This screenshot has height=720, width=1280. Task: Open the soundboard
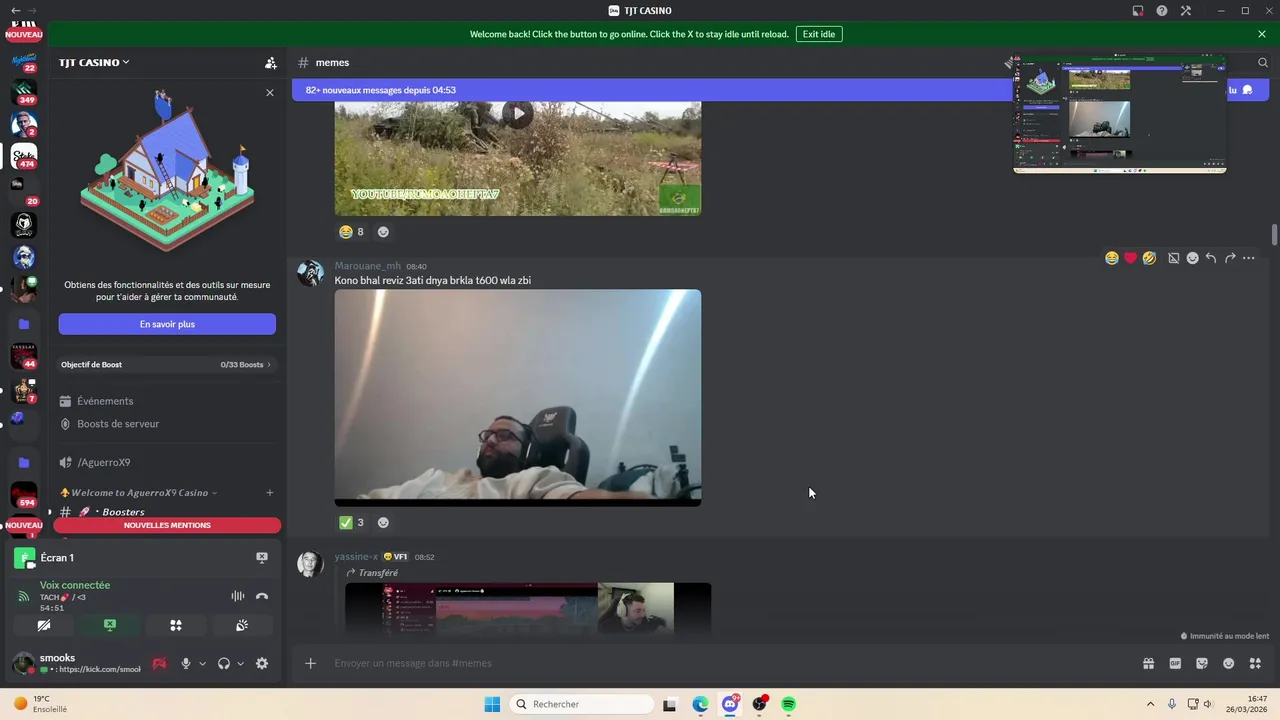pyautogui.click(x=242, y=625)
